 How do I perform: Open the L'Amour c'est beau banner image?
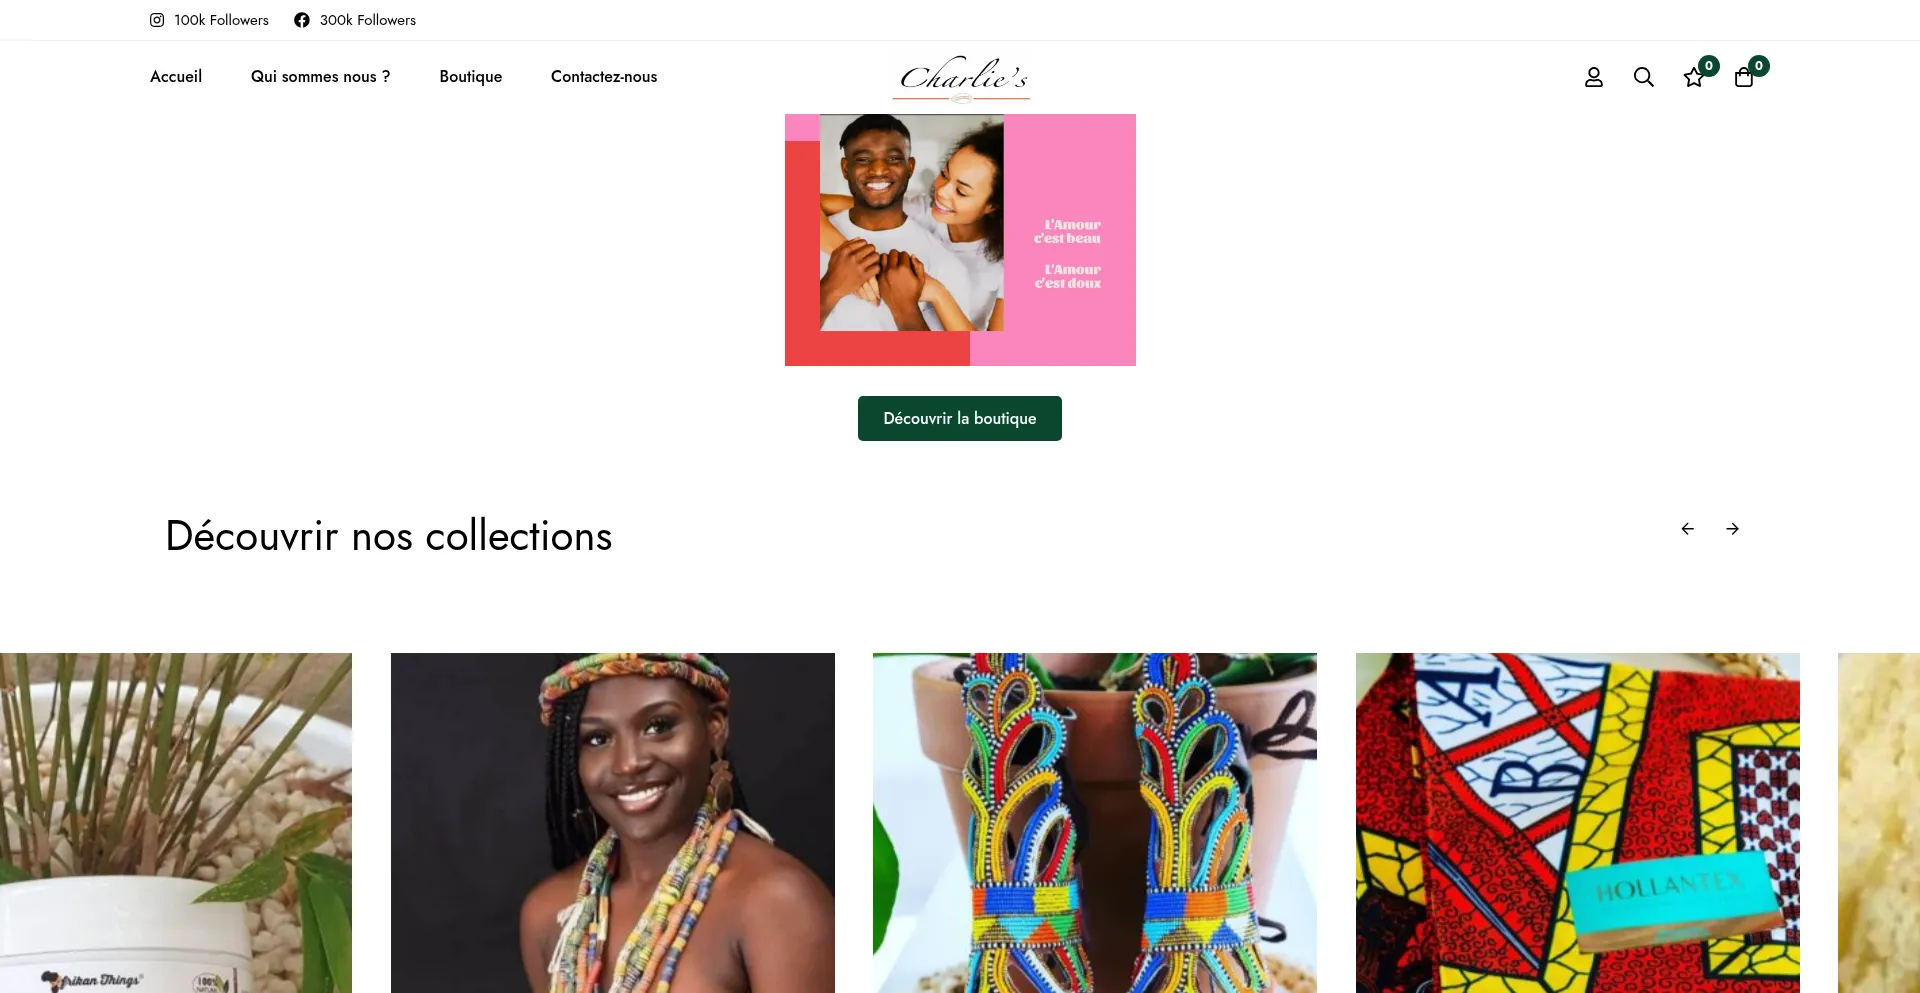click(x=960, y=240)
